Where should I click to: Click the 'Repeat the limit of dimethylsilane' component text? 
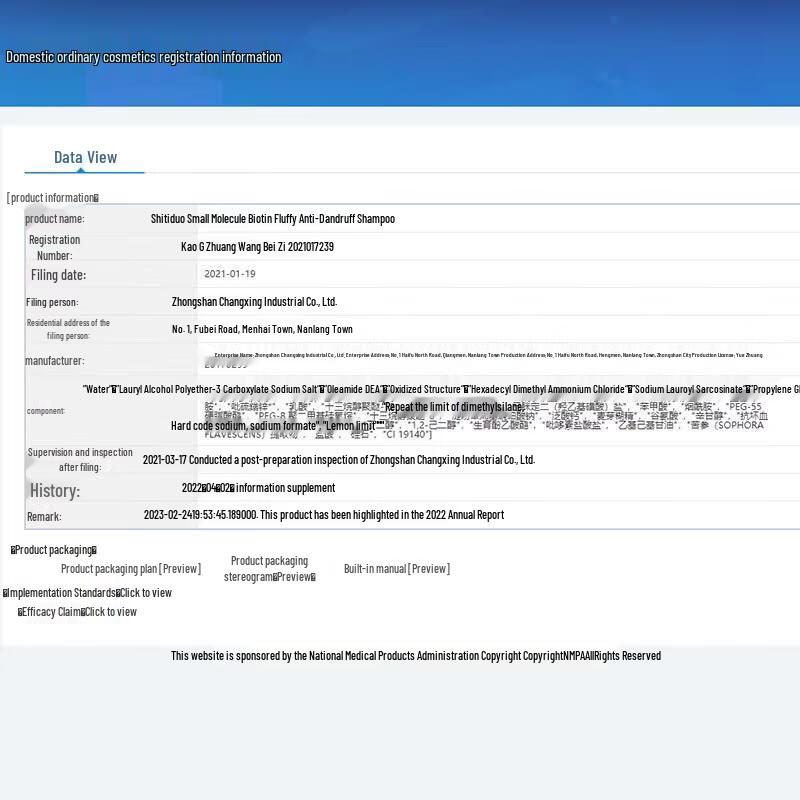click(x=454, y=407)
